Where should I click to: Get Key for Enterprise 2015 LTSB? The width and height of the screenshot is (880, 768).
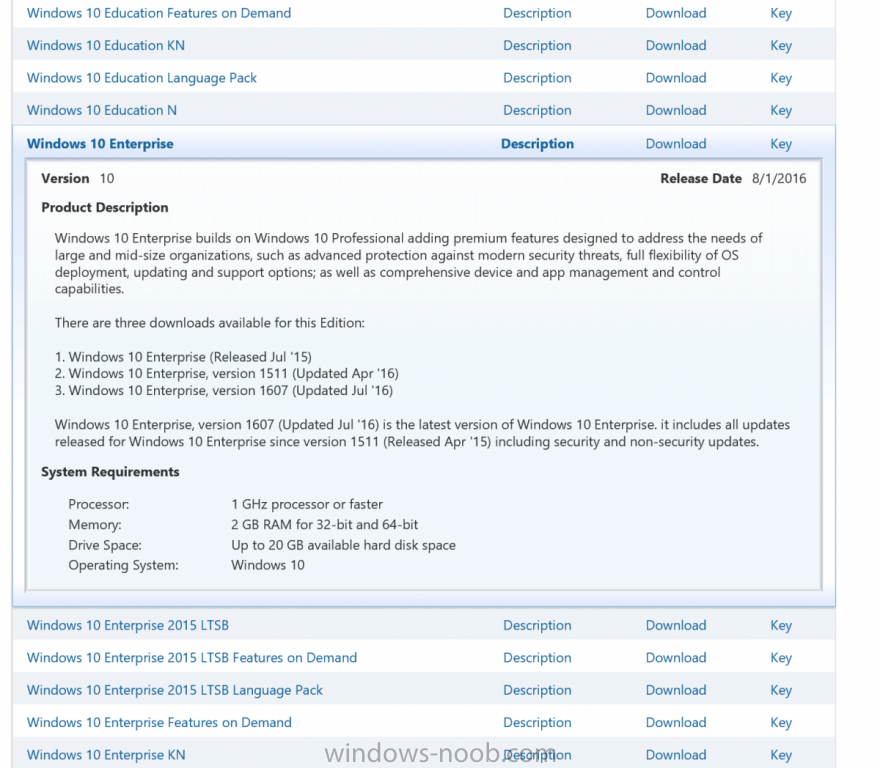tap(781, 625)
